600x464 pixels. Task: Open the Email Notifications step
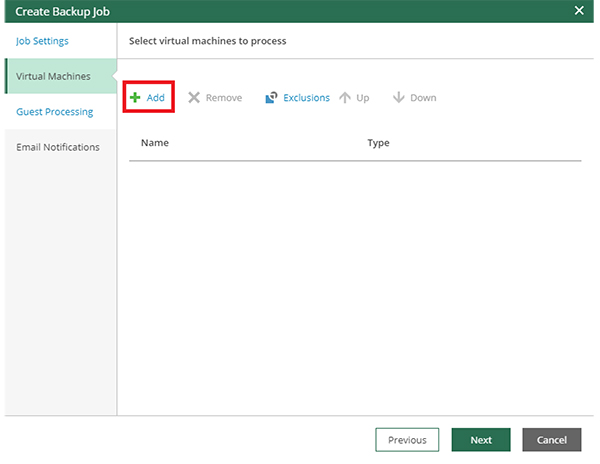pyautogui.click(x=58, y=147)
